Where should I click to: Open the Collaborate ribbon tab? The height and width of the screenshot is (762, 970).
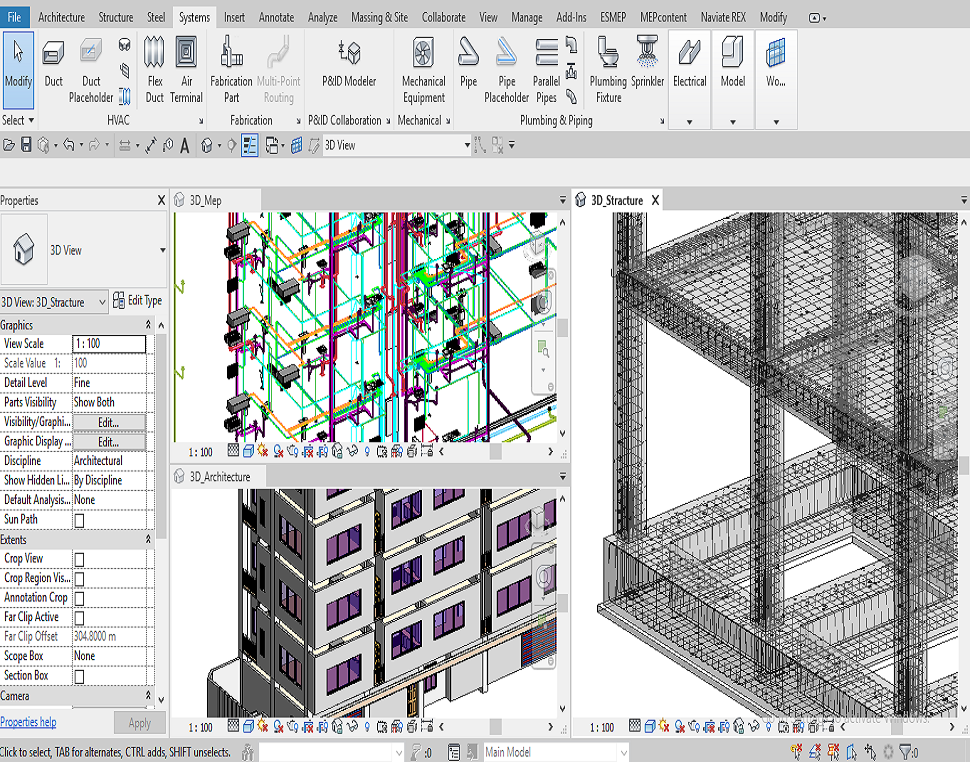pos(444,17)
